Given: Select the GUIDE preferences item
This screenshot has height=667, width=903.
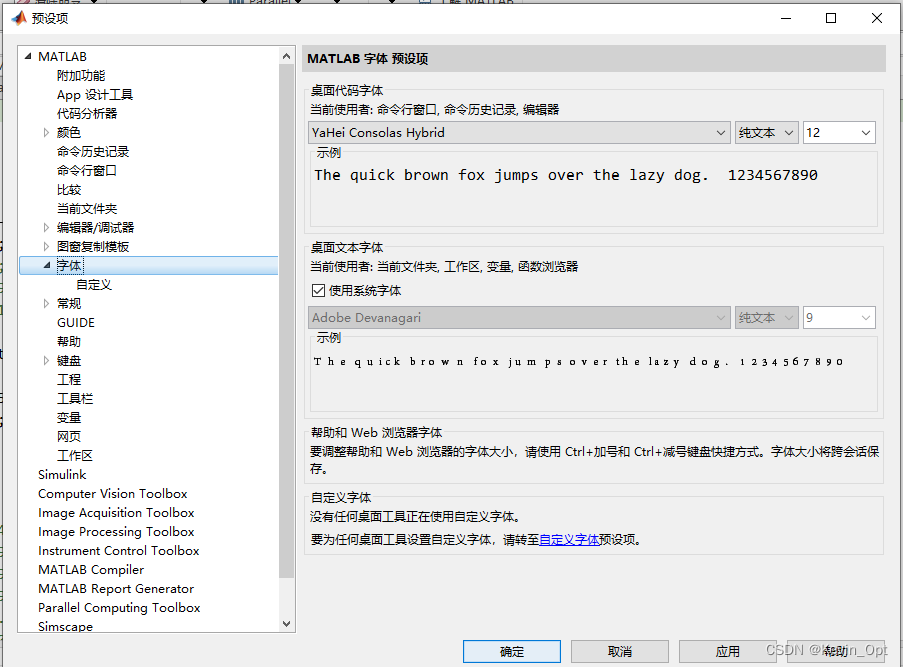Looking at the screenshot, I should coord(75,322).
